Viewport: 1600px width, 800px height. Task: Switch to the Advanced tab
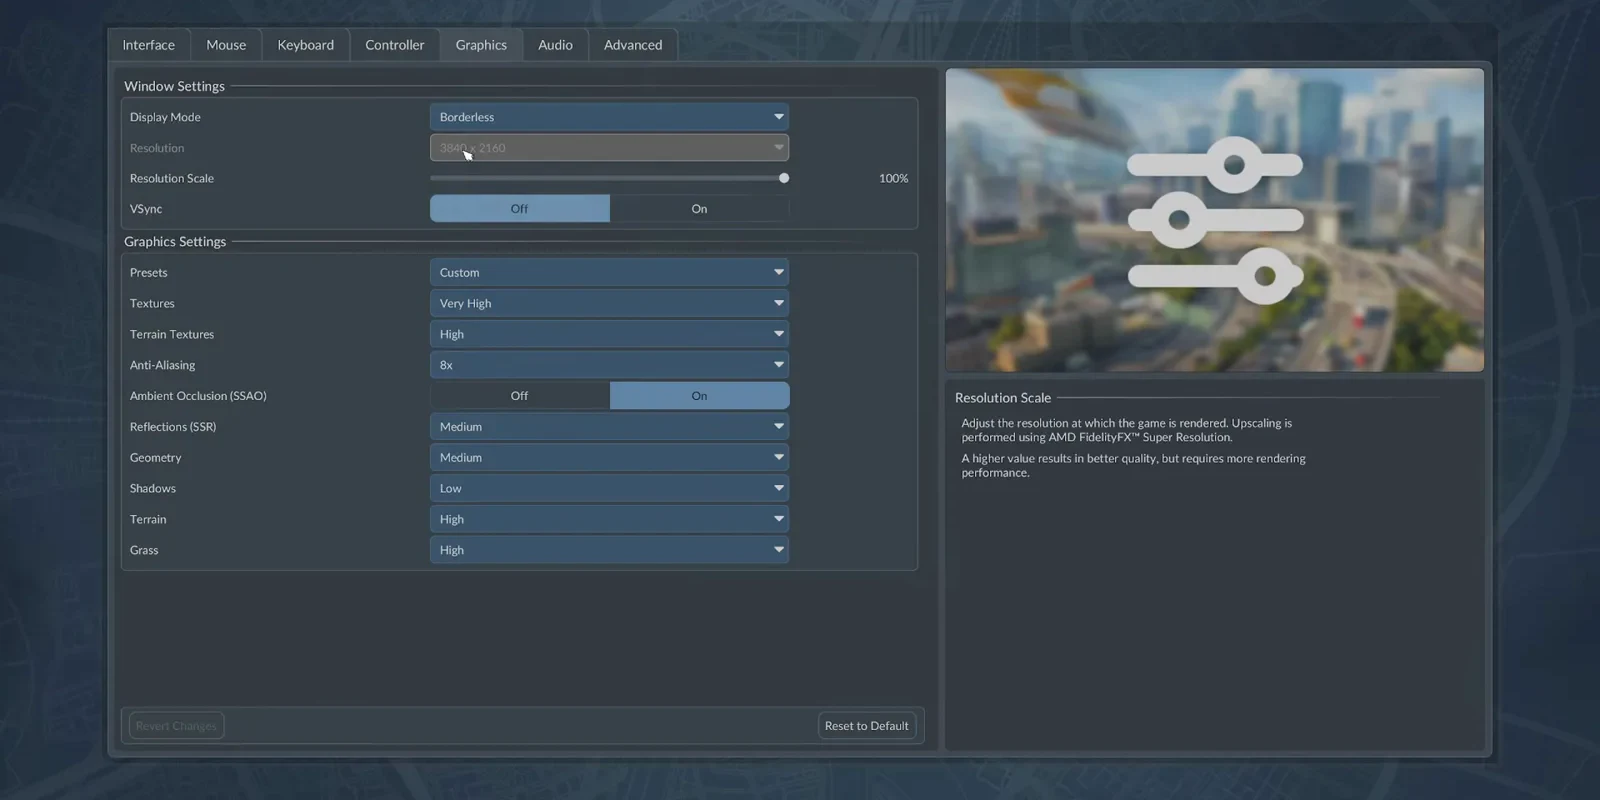click(x=633, y=45)
